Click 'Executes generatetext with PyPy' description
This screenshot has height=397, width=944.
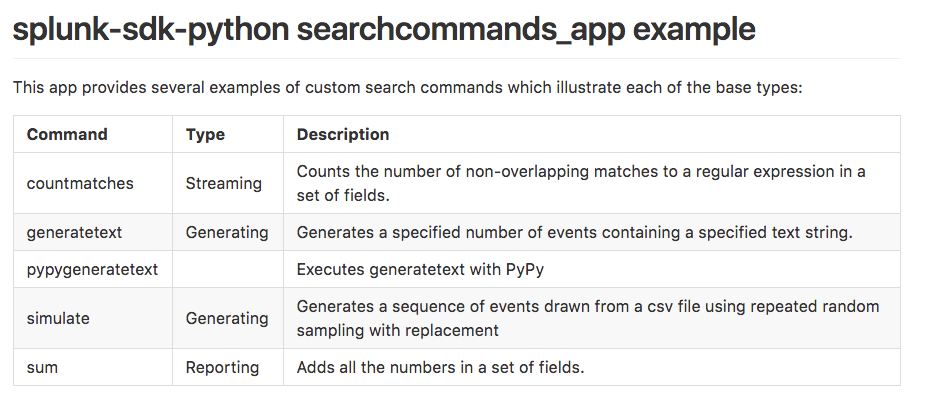(420, 269)
